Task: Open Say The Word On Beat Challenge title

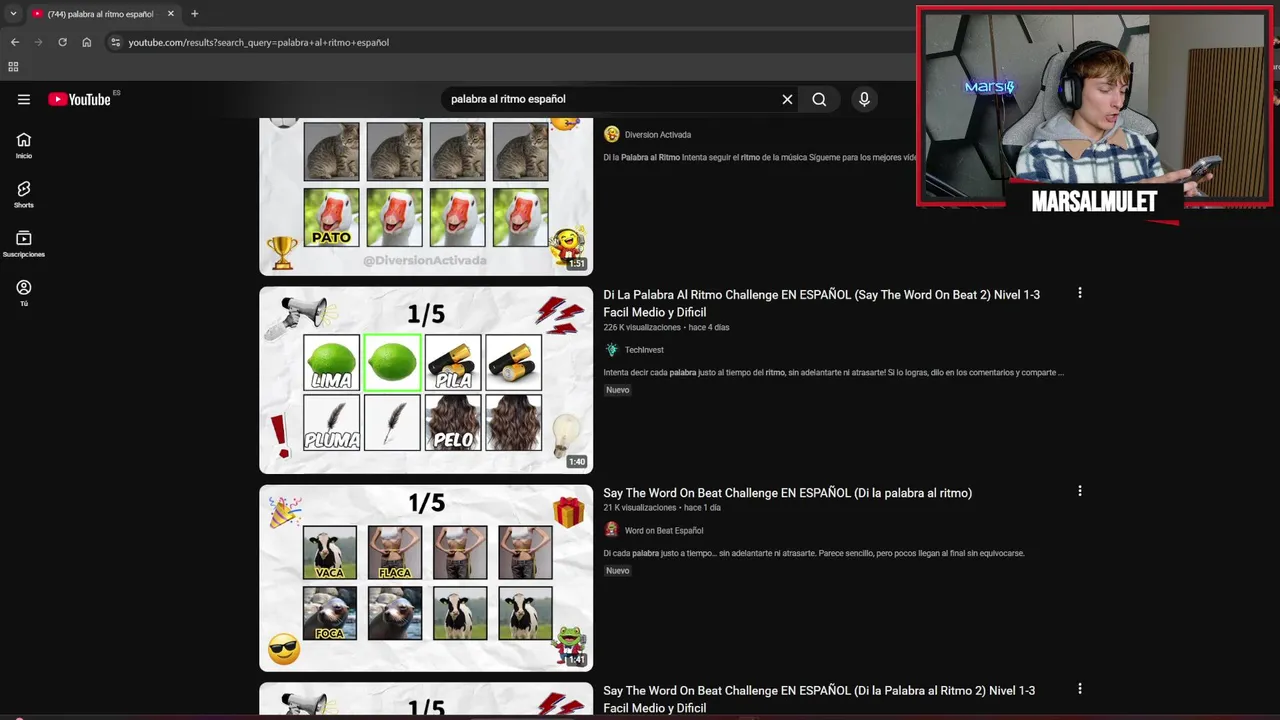Action: (x=787, y=493)
